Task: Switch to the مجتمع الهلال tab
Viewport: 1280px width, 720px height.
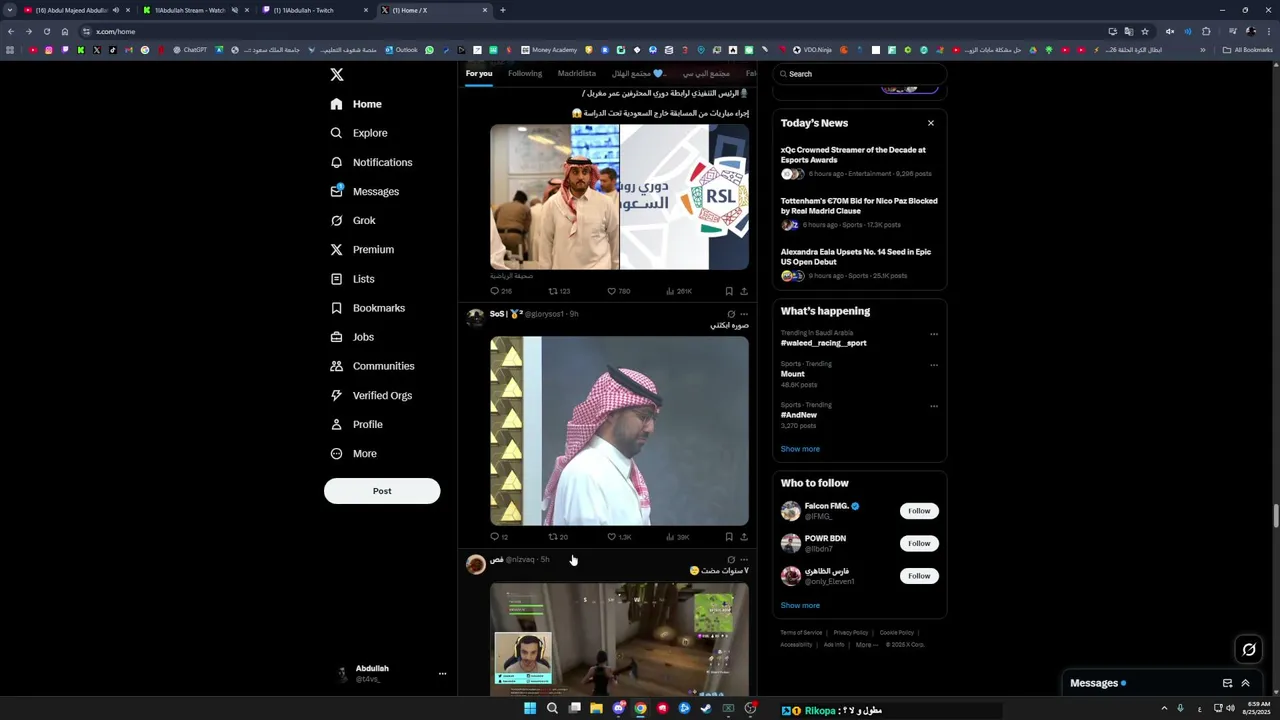Action: pos(638,74)
